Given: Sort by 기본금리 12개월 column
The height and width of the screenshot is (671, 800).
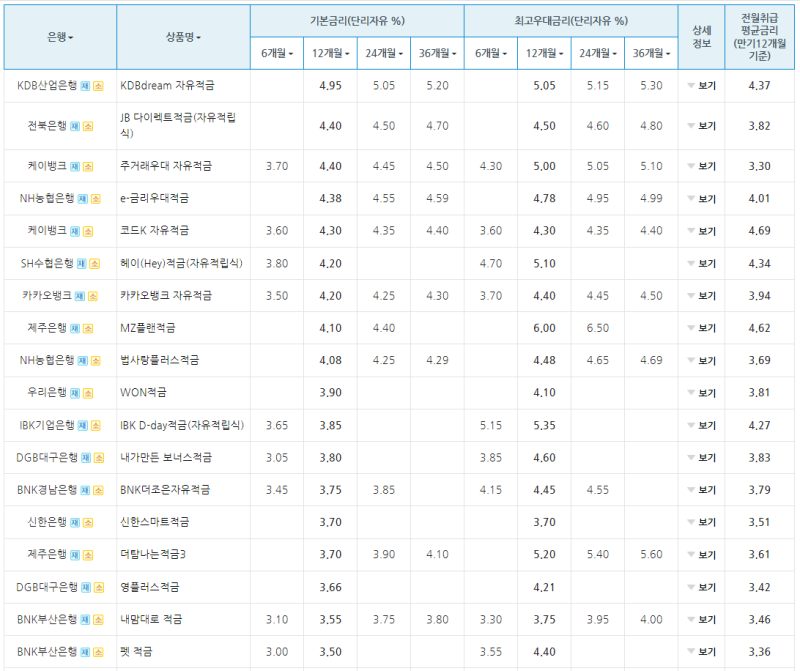Looking at the screenshot, I should [x=331, y=53].
